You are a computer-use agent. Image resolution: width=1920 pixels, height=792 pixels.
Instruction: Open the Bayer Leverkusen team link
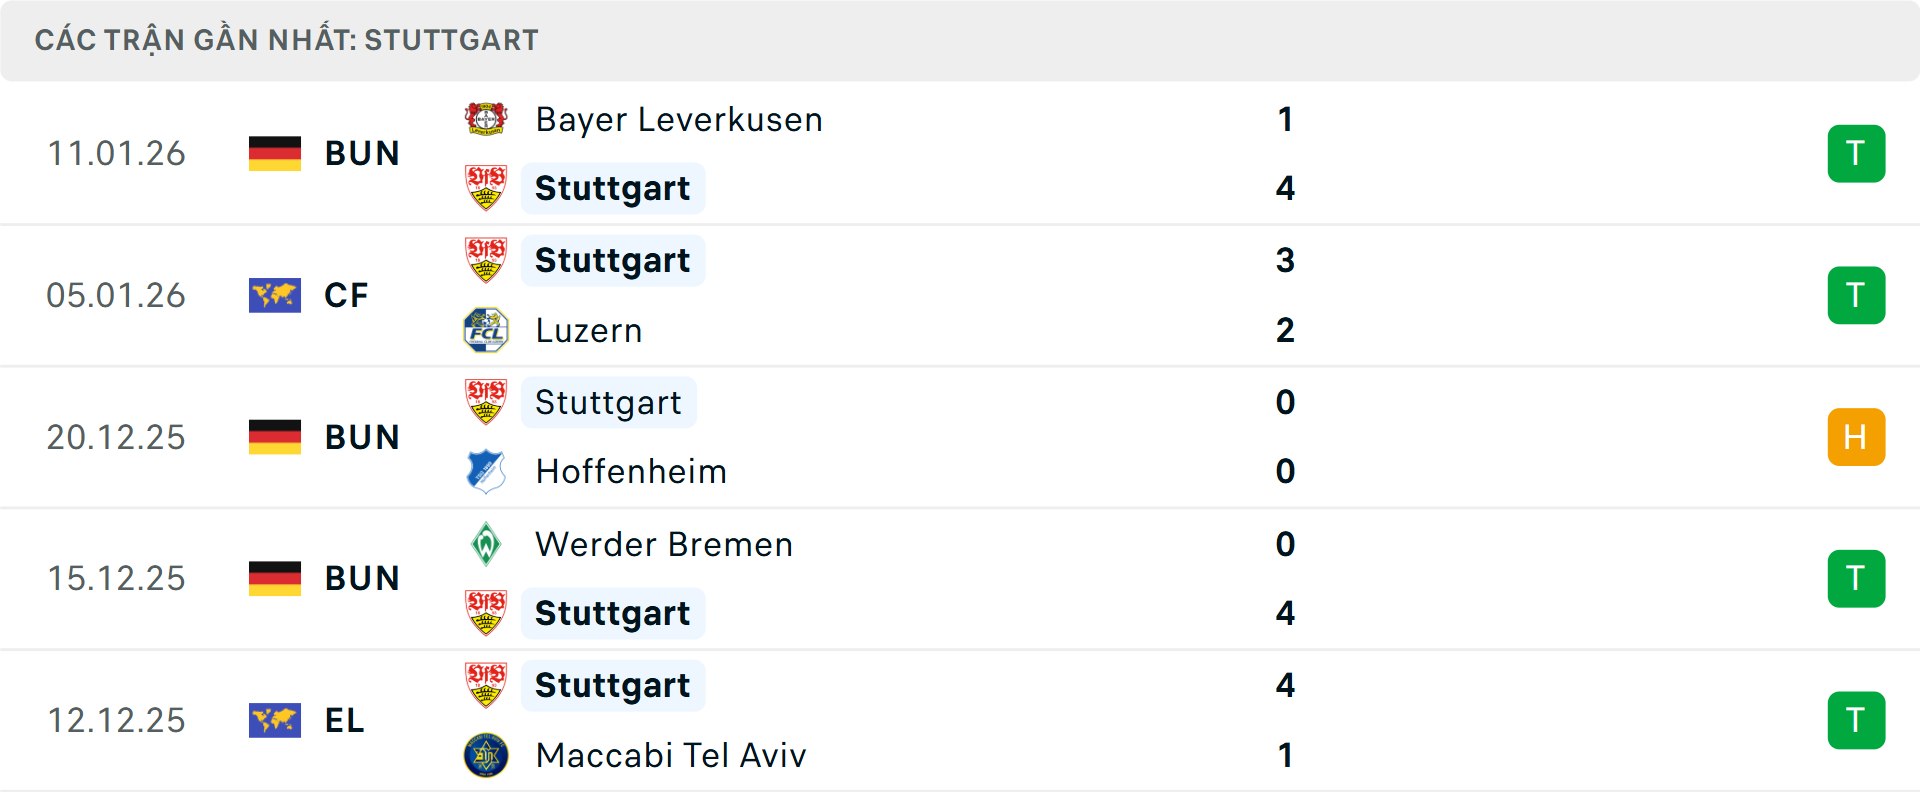679,120
